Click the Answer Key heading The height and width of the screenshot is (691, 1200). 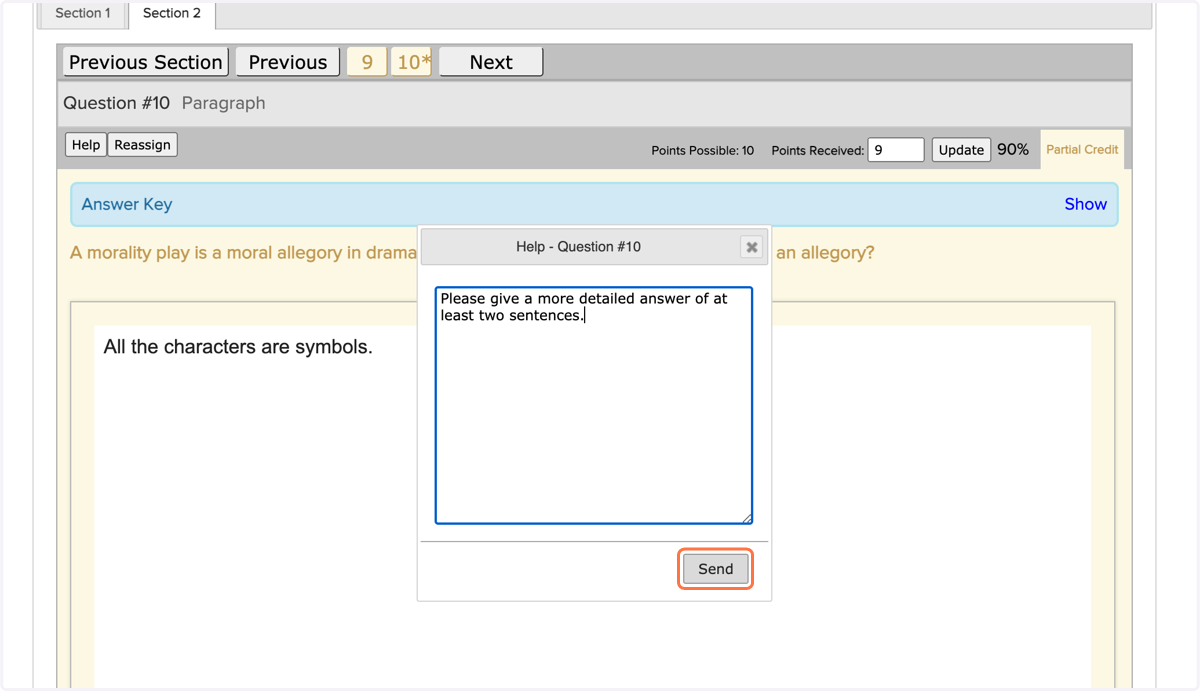point(127,204)
